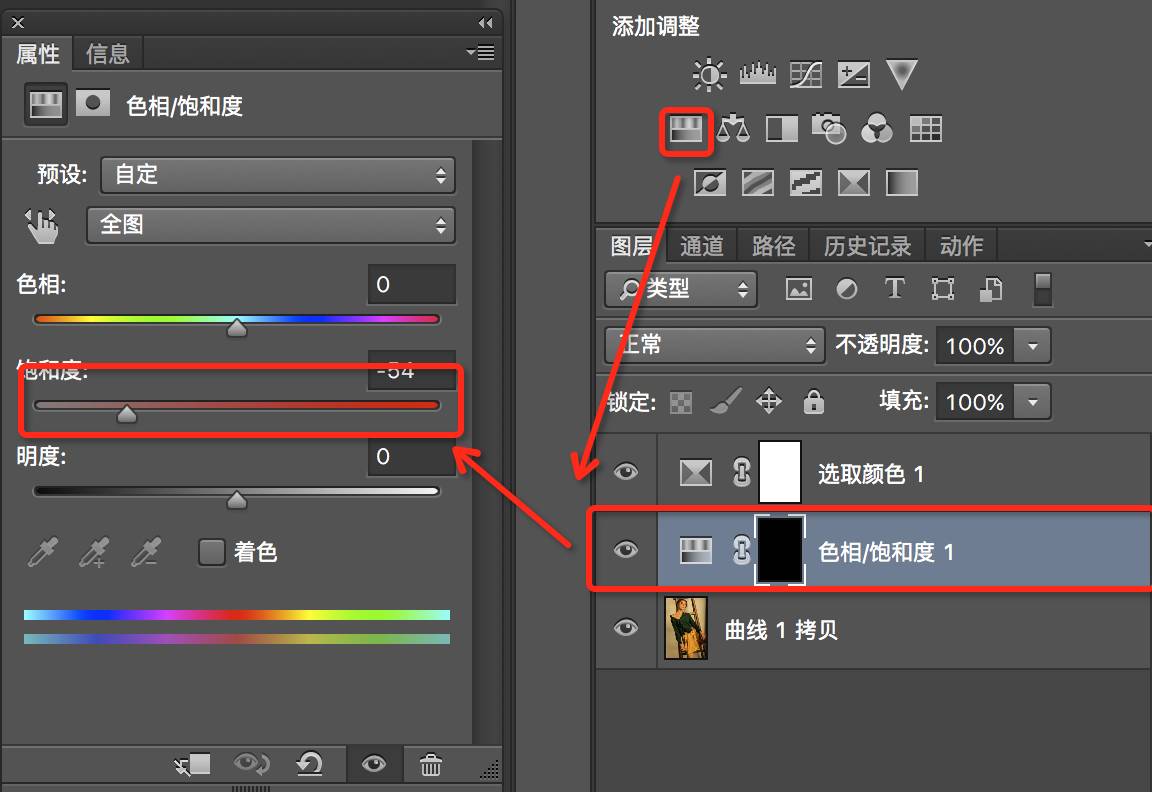The width and height of the screenshot is (1152, 792).
Task: Hide the Selective Color 1 layer
Action: 625,472
